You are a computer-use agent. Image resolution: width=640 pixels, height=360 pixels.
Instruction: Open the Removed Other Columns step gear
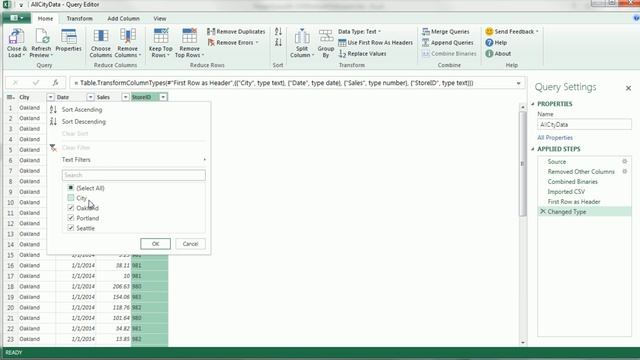(624, 171)
